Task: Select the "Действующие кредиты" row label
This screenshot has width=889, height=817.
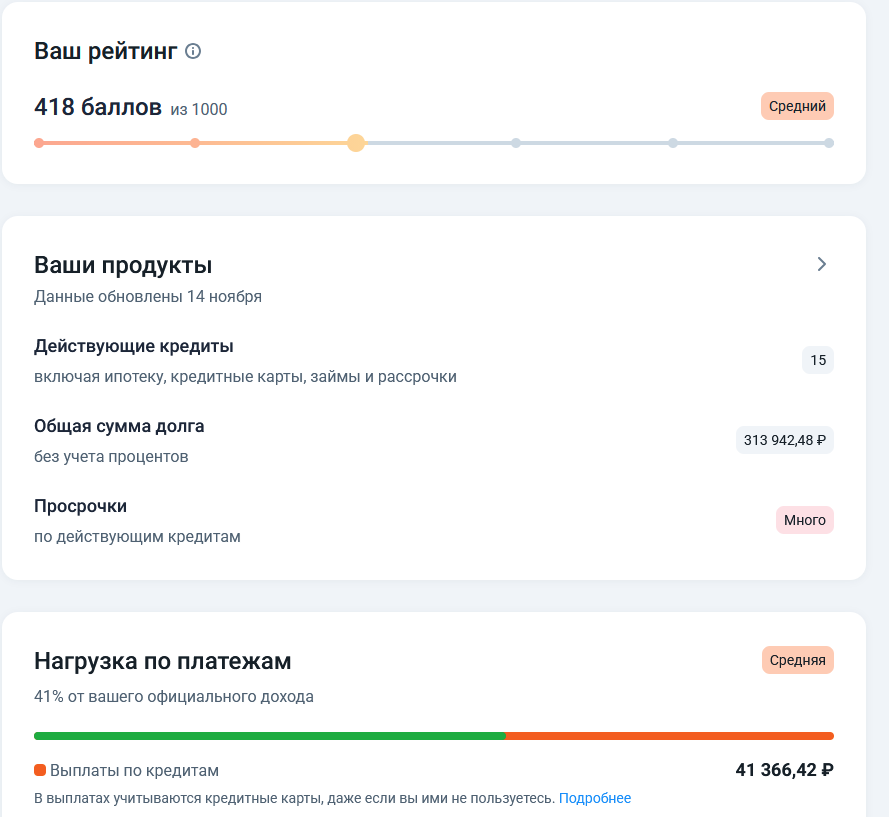Action: point(134,346)
